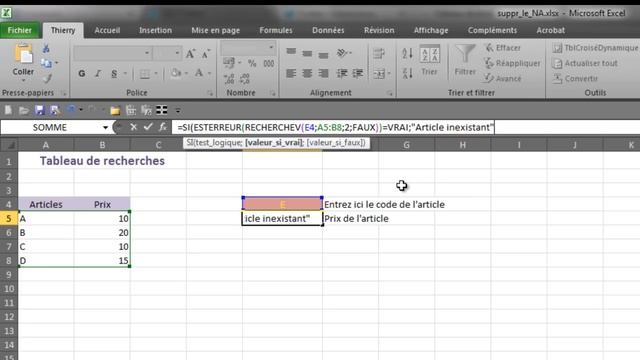
Task: Click the merge and center icon
Action: click(x=379, y=74)
